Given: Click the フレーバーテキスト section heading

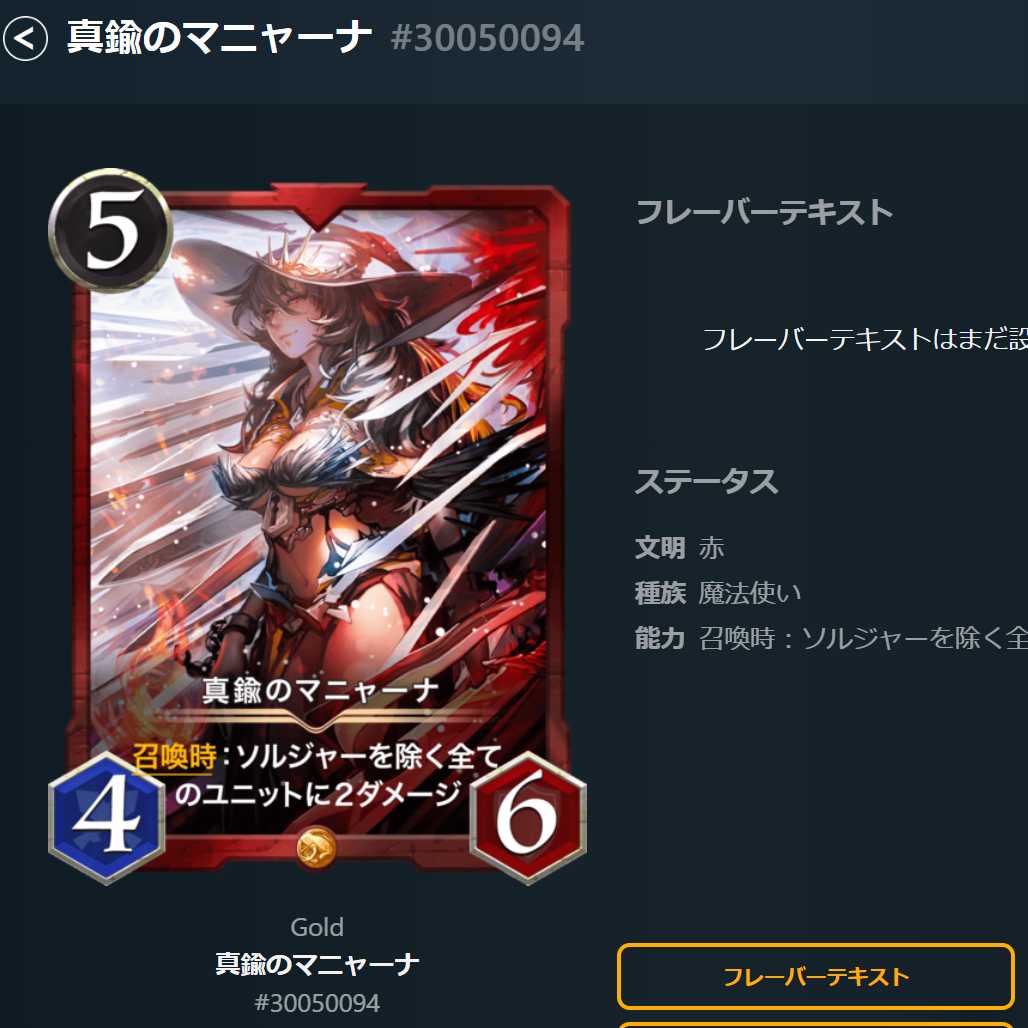Looking at the screenshot, I should click(764, 212).
